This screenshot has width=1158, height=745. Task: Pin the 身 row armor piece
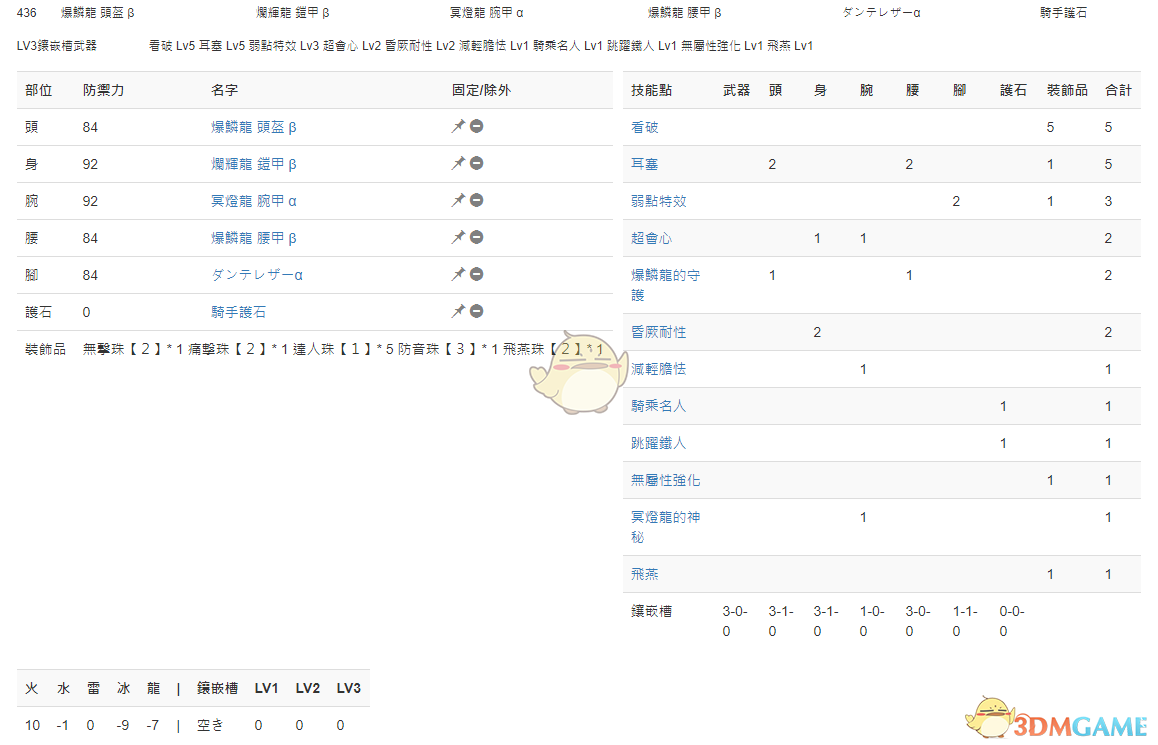[458, 163]
